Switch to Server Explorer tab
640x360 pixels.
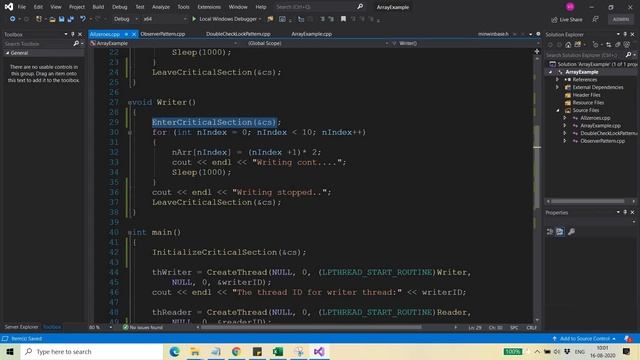pyautogui.click(x=21, y=327)
